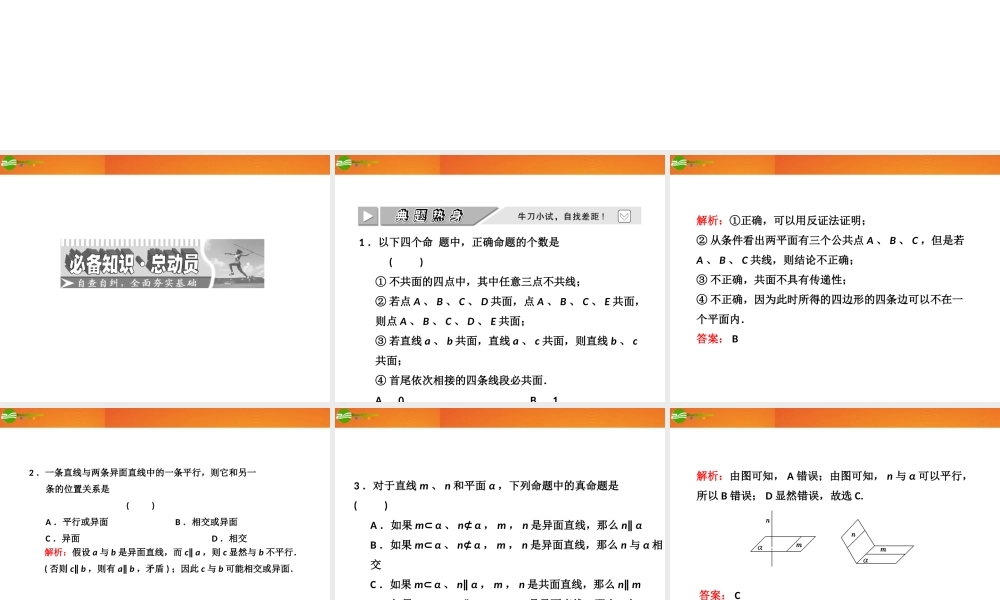Select the 必备知识·总动员 banner title
1000x600 pixels.
coord(133,262)
